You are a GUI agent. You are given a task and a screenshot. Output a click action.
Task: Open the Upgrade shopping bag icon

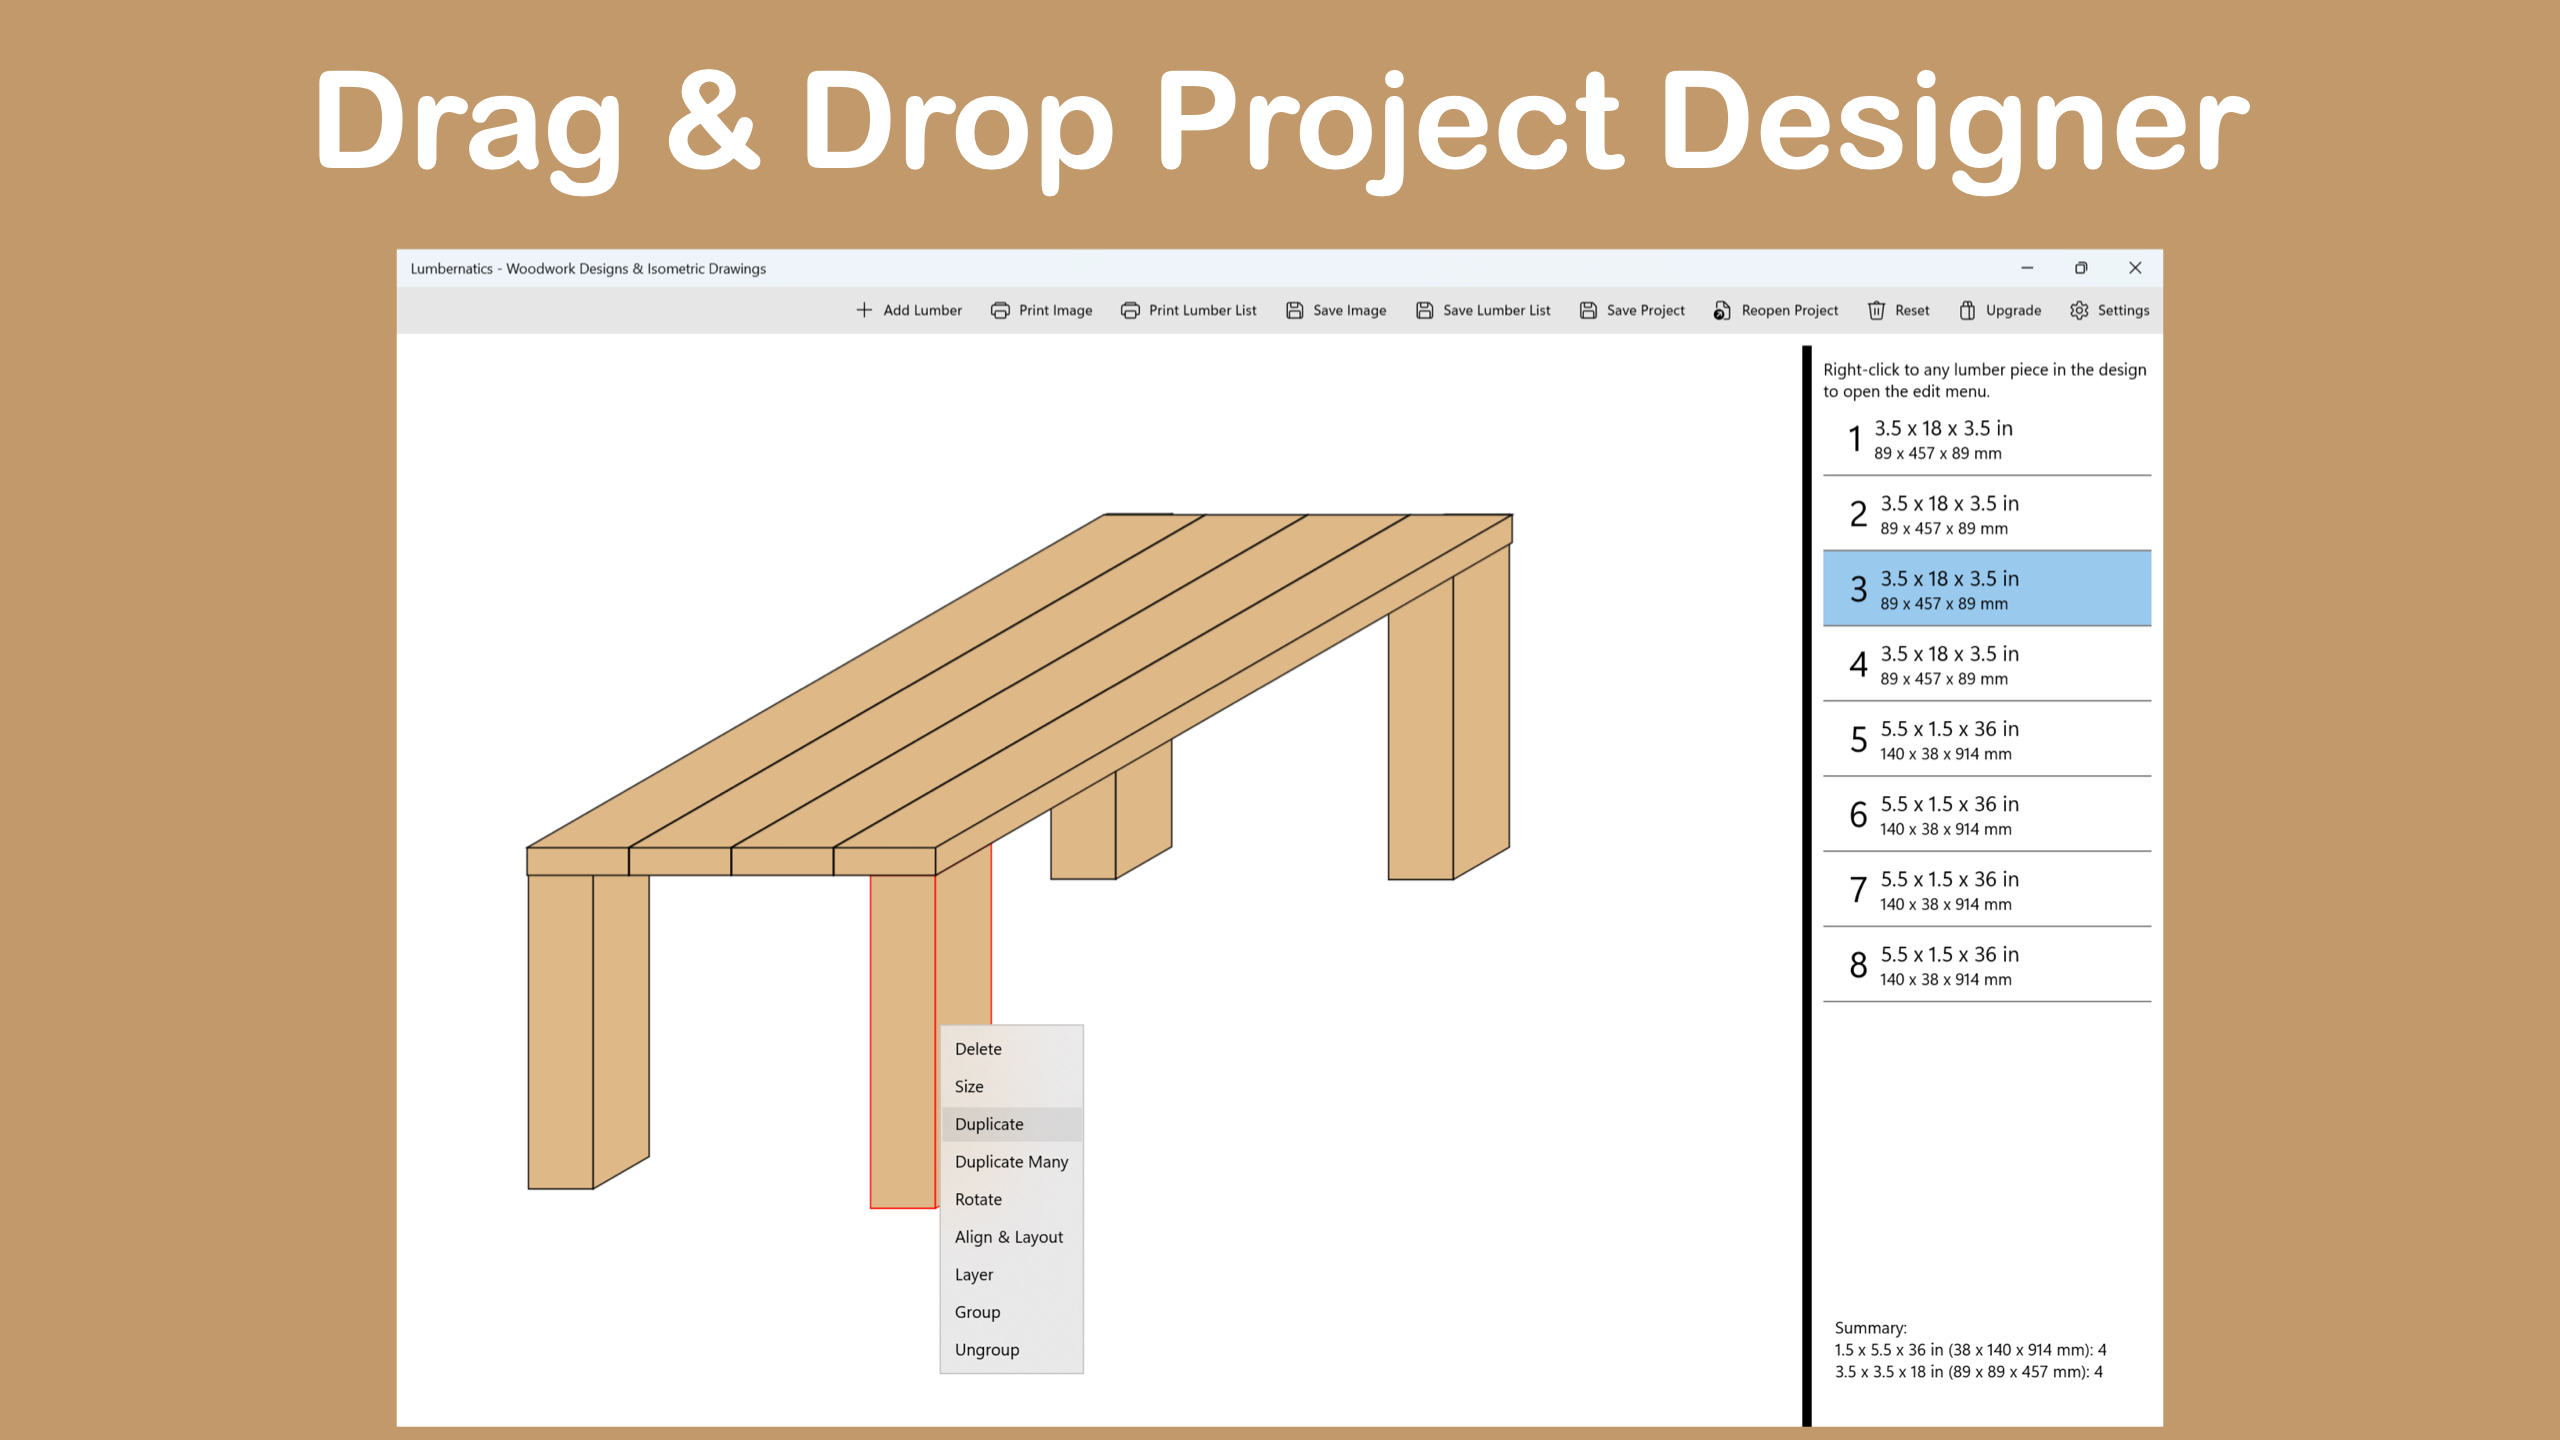point(1967,310)
